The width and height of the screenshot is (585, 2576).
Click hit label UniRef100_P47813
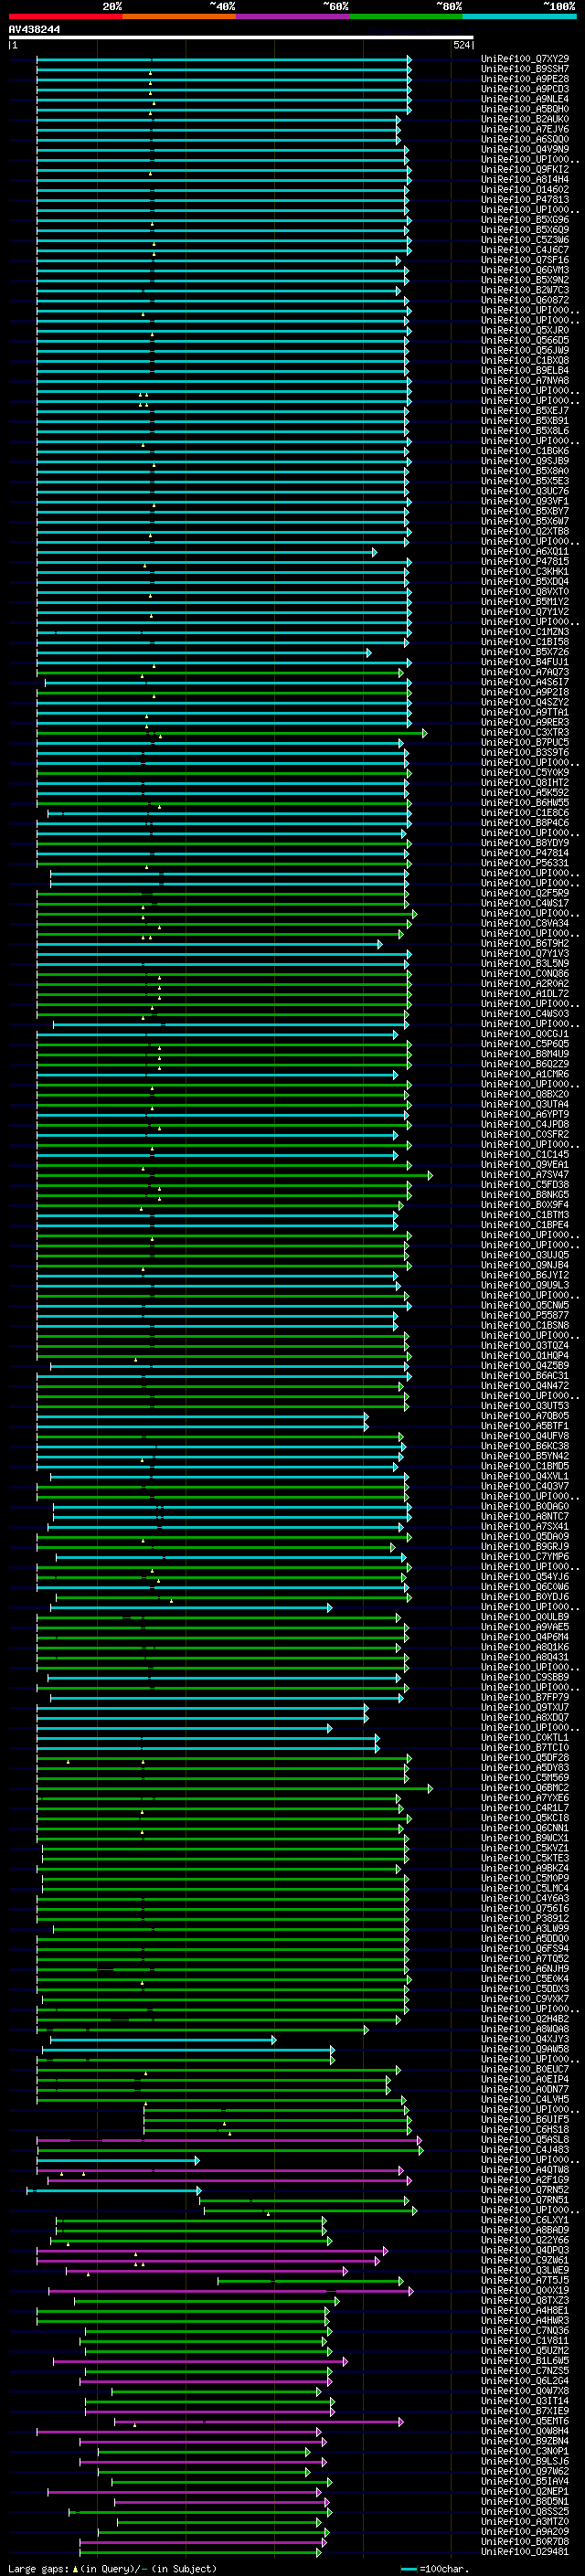pos(525,200)
